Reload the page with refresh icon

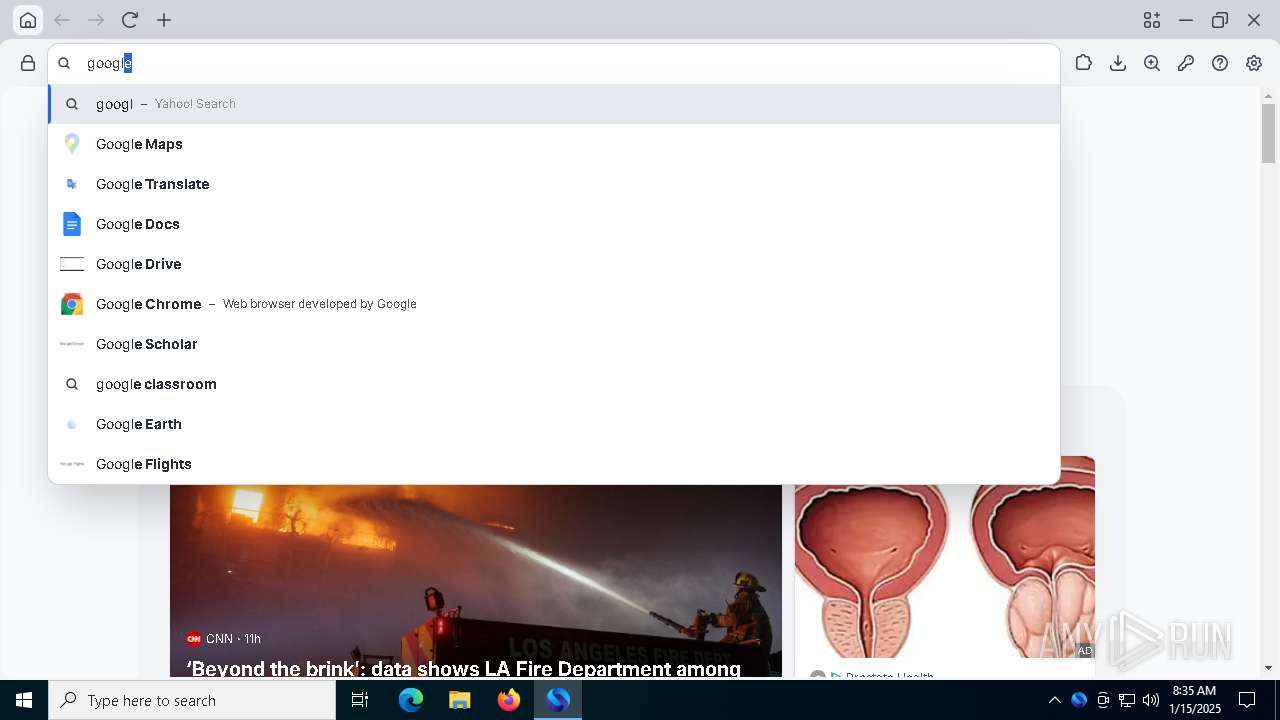[130, 20]
